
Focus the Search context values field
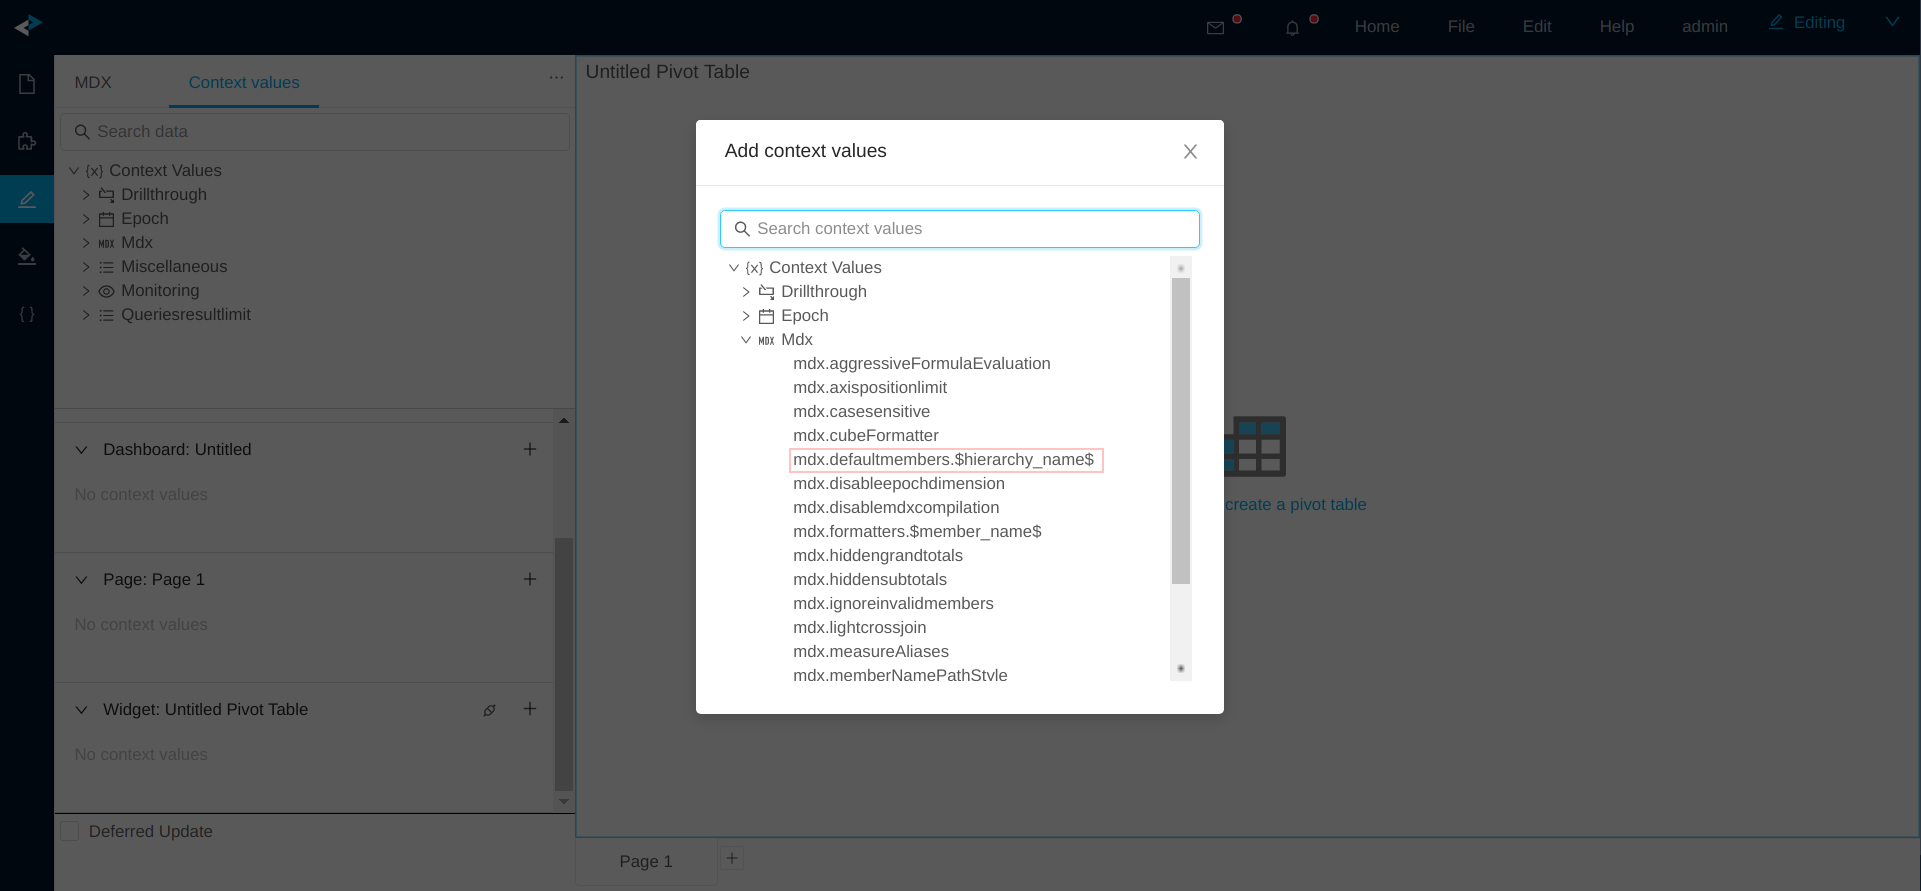(960, 229)
